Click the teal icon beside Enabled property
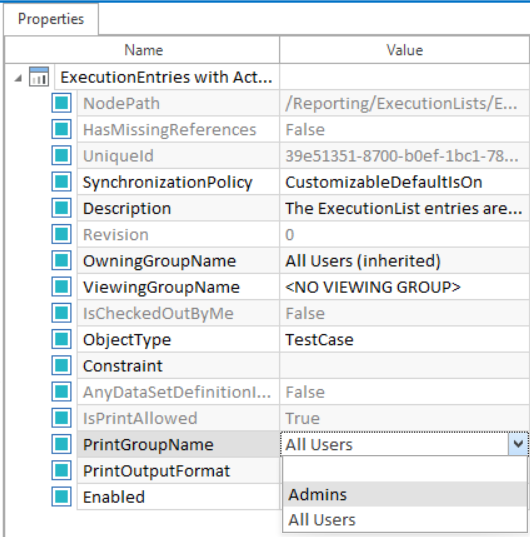 [62, 497]
